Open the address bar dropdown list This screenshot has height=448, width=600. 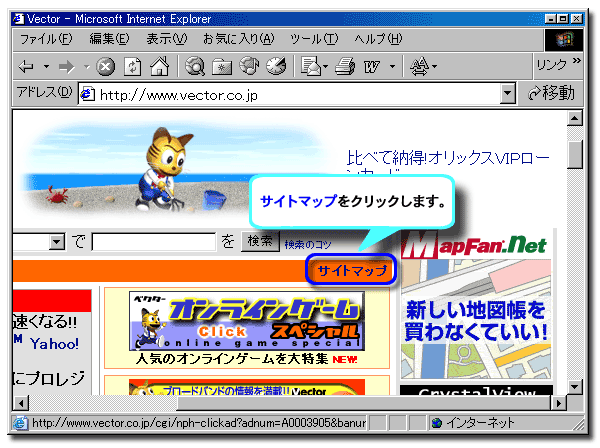coord(507,93)
